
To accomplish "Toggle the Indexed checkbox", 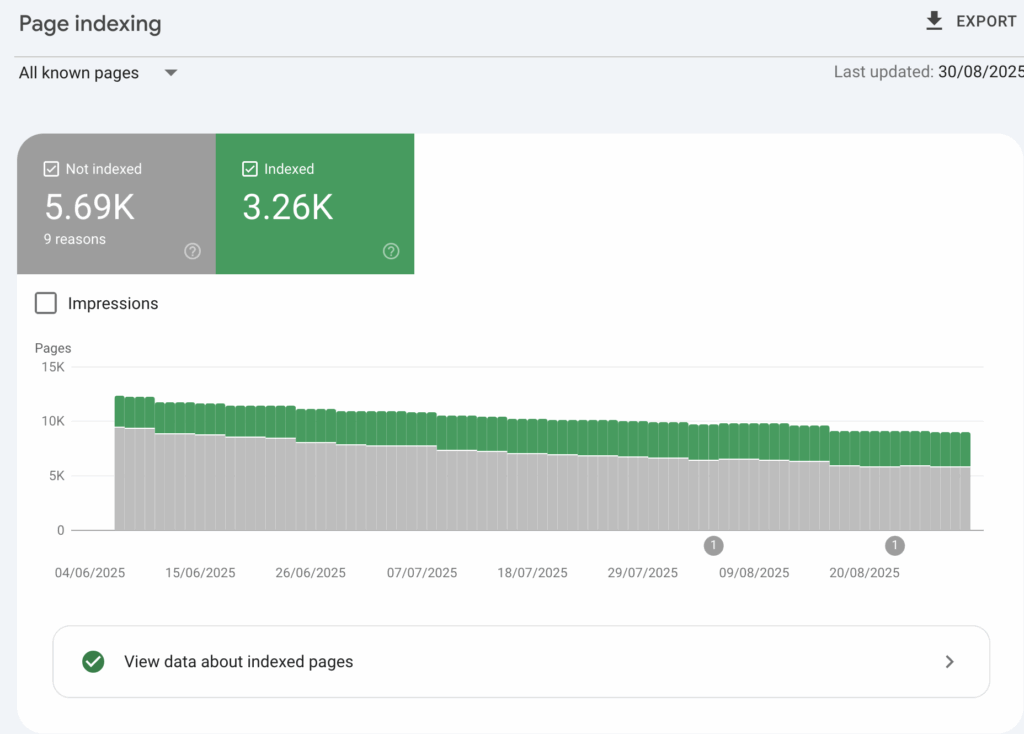I will tap(250, 169).
